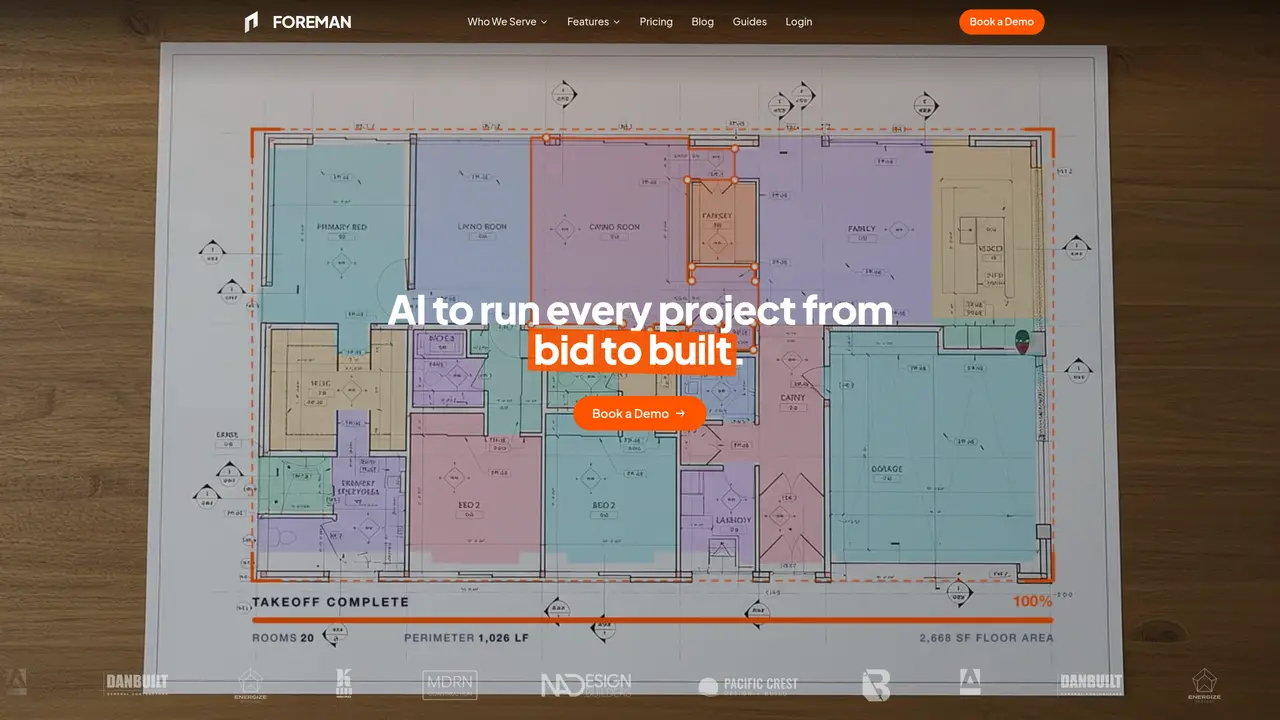Click the orange 'bid to built' highlight
The height and width of the screenshot is (720, 1280).
pyautogui.click(x=632, y=351)
